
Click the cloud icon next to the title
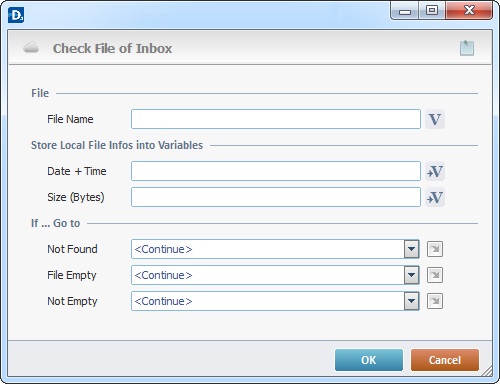click(31, 48)
